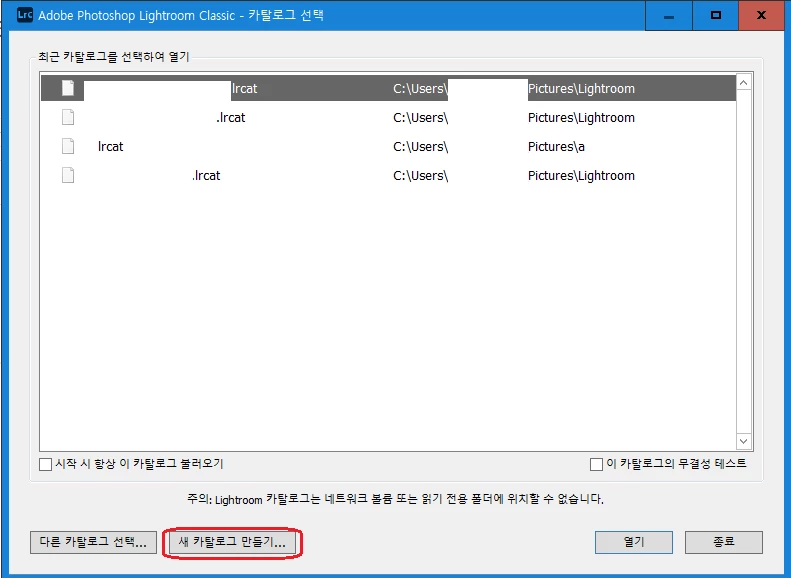
Task: Click the Lrc app icon in title bar
Action: pos(25,15)
